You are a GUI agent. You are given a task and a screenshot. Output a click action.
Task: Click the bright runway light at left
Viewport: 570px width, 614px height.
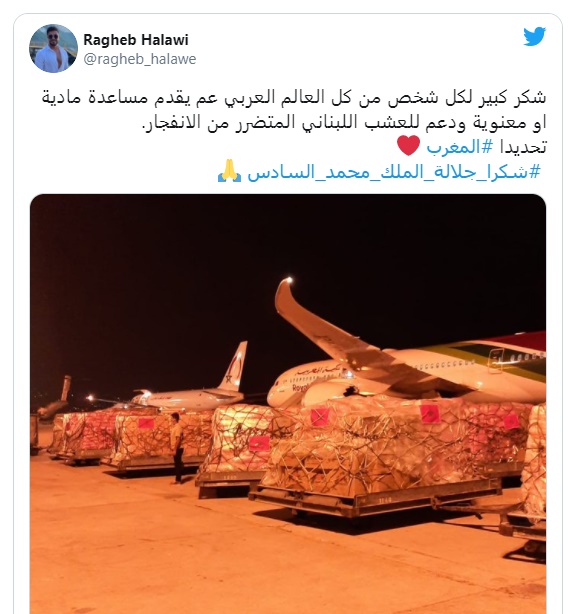[x=90, y=399]
